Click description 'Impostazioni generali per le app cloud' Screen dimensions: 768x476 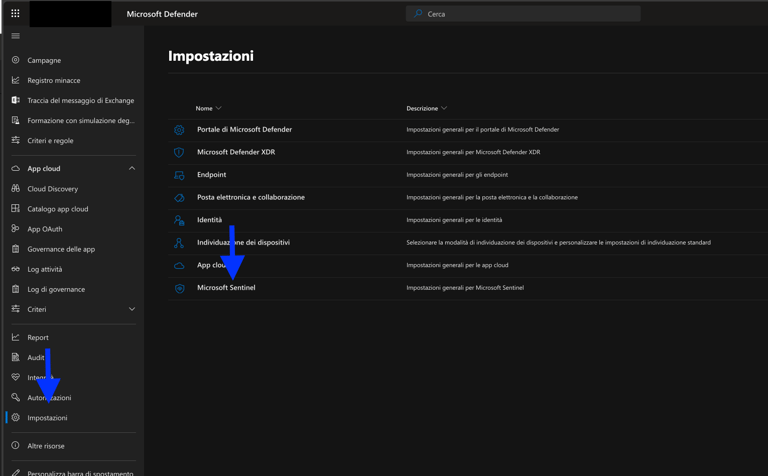point(457,265)
